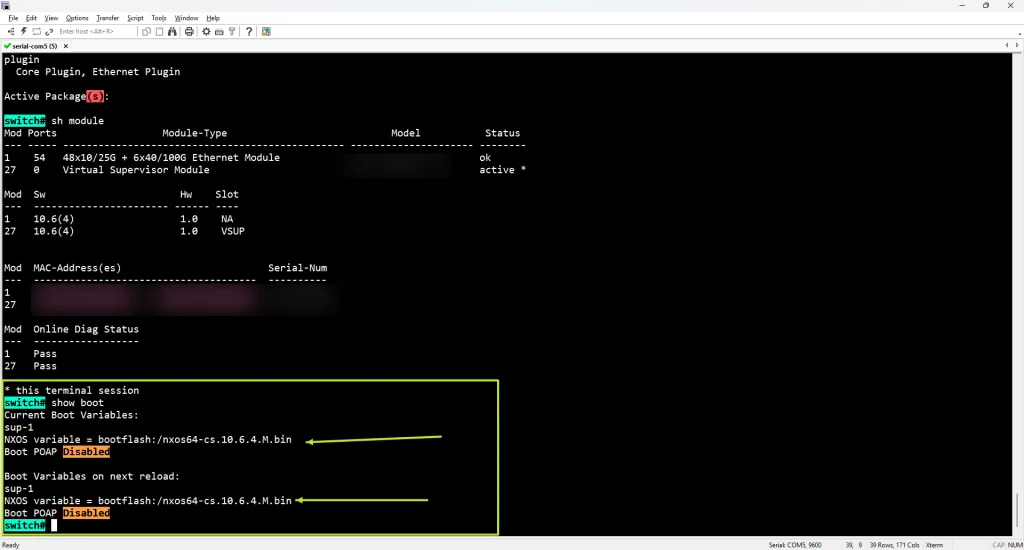Close the serial-com5 (5) tab

[66, 46]
